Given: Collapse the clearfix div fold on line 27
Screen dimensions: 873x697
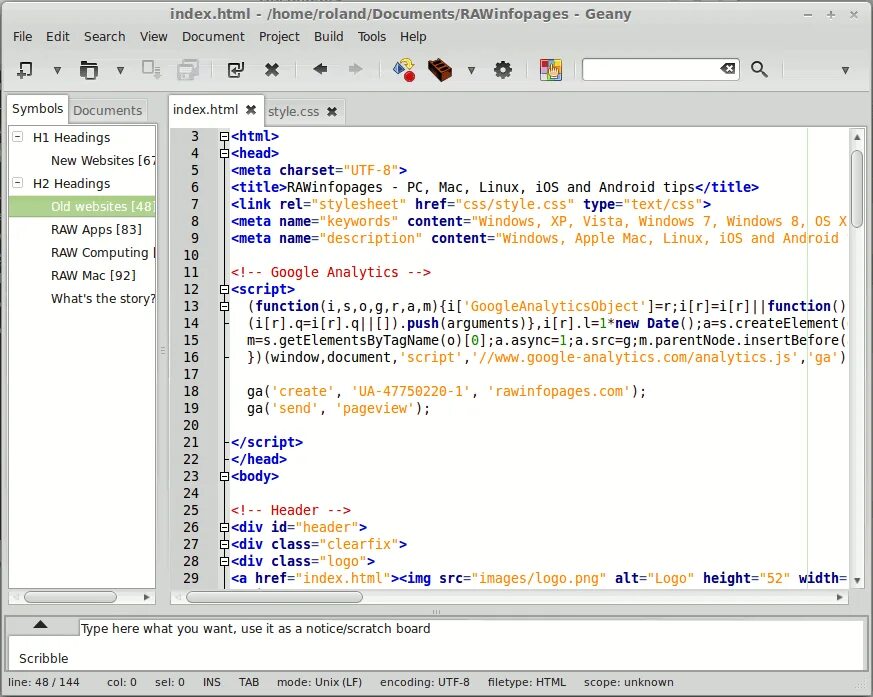Looking at the screenshot, I should (224, 544).
